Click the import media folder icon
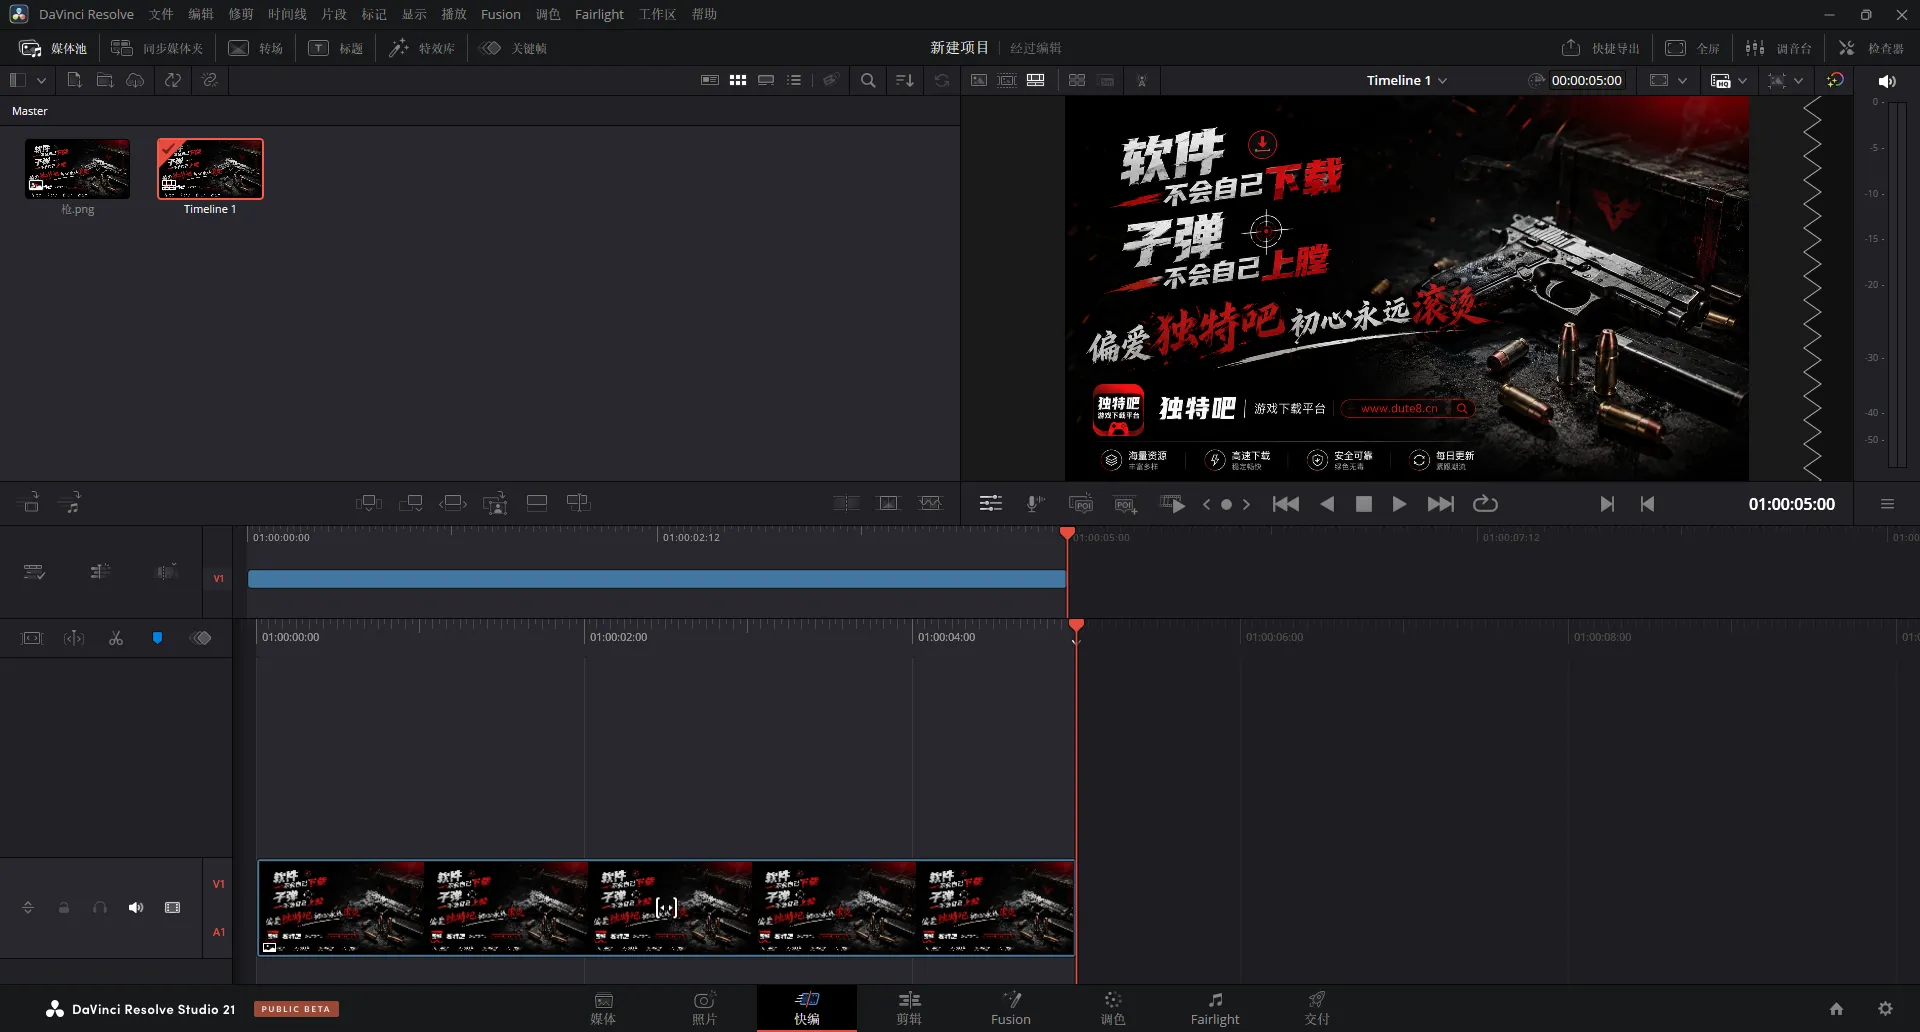This screenshot has height=1032, width=1920. 104,80
